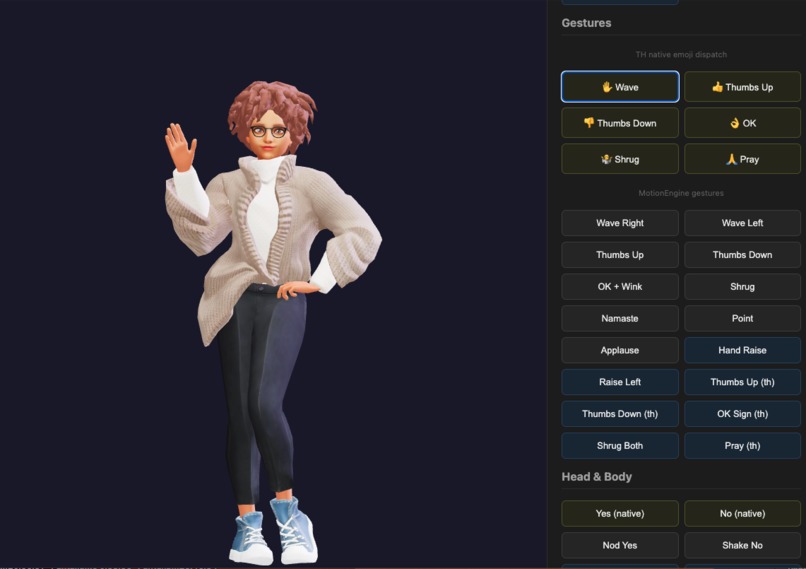Click plain Thumbs Down in MotionEngine gestures
The image size is (806, 569).
(742, 255)
